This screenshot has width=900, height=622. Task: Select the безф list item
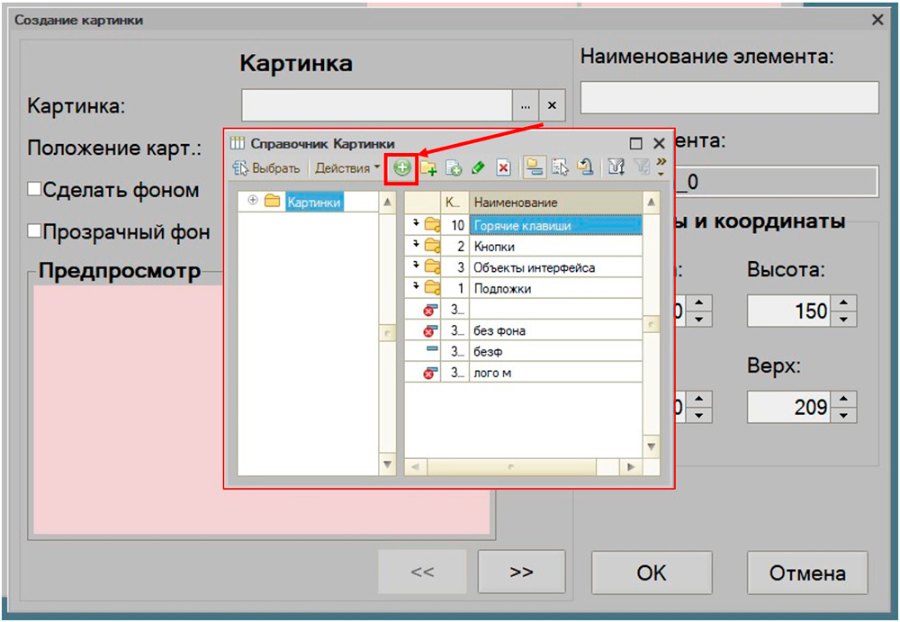point(523,351)
